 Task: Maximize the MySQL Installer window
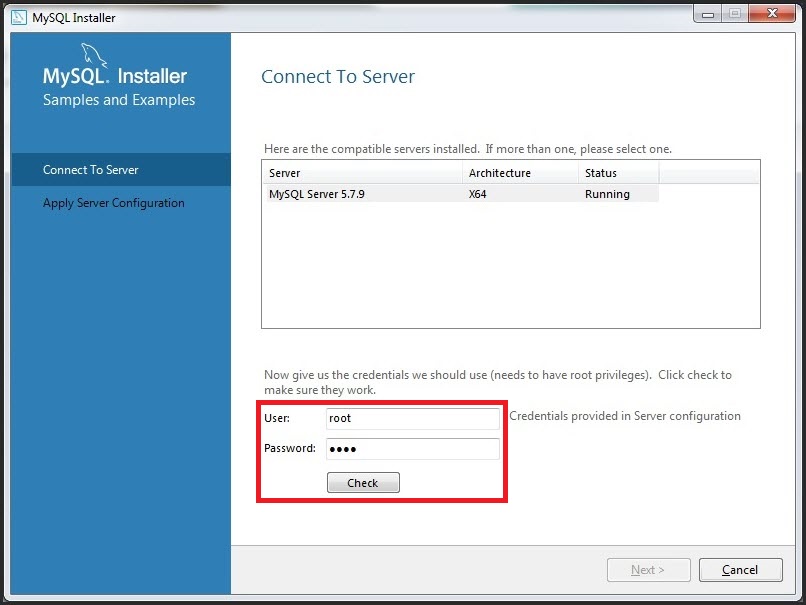coord(735,14)
